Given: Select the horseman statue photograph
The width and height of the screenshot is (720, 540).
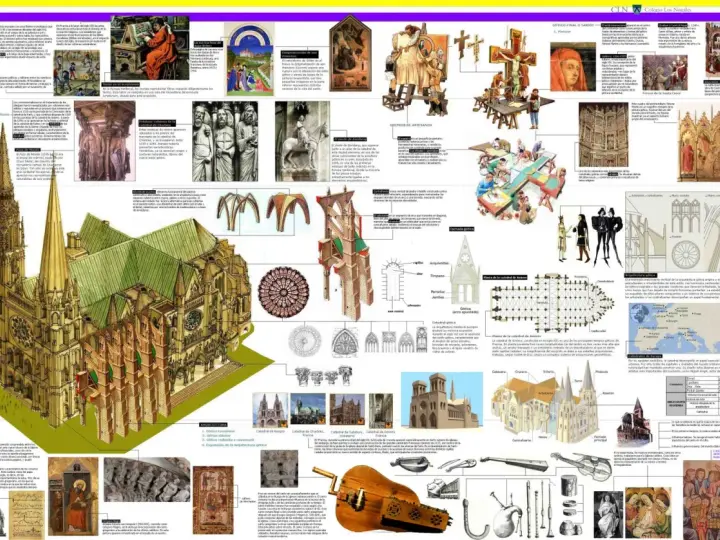Looking at the screenshot, I should 302,141.
